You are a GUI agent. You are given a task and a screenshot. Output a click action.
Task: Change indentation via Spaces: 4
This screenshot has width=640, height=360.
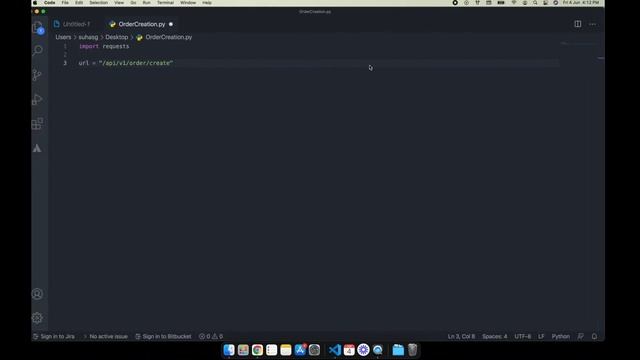pos(495,336)
